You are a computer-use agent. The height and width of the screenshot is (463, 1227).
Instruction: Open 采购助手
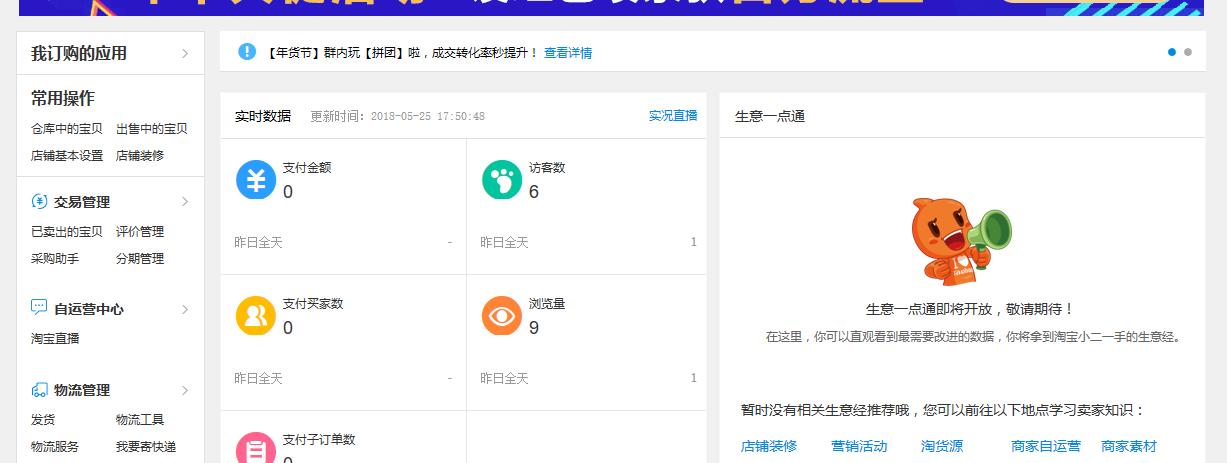click(x=55, y=259)
